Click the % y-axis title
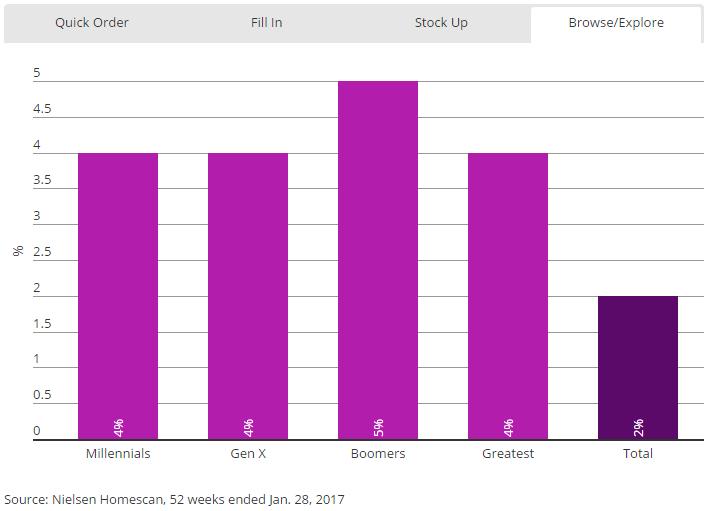Image resolution: width=708 pixels, height=511 pixels. coord(18,251)
